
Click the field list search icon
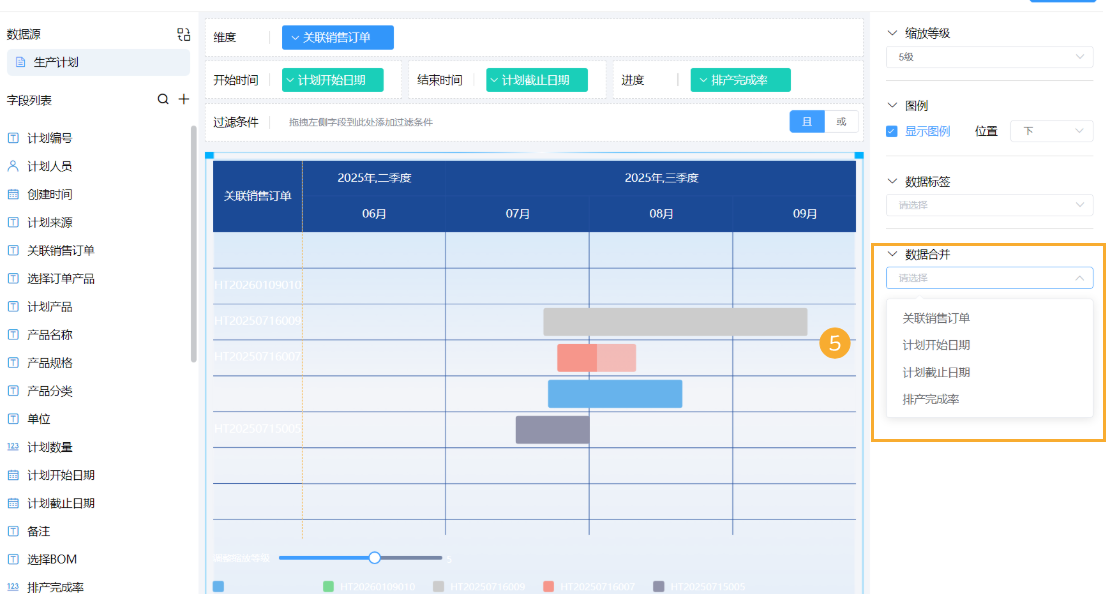tap(163, 99)
